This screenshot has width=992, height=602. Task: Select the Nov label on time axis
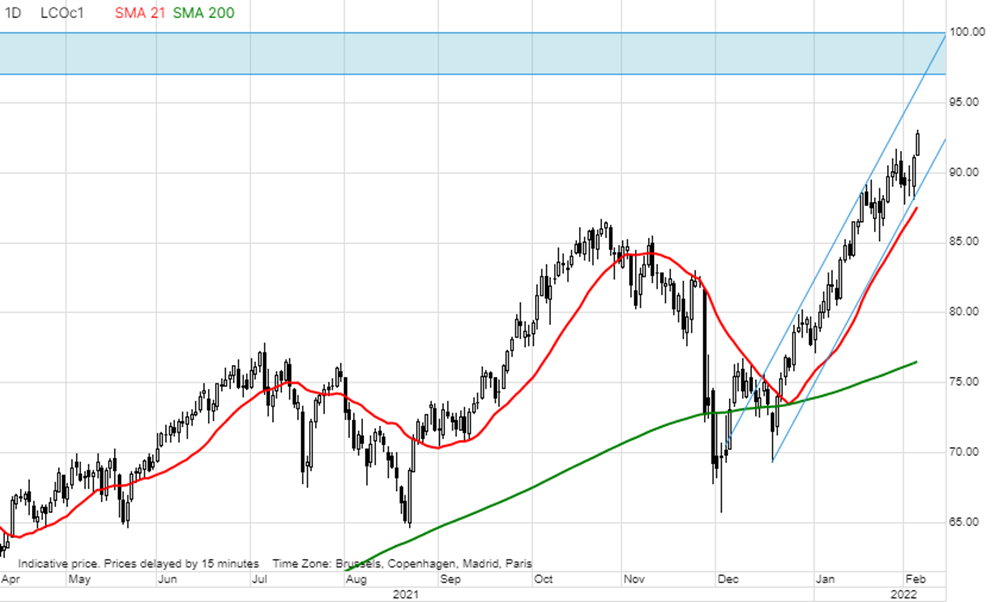(634, 579)
